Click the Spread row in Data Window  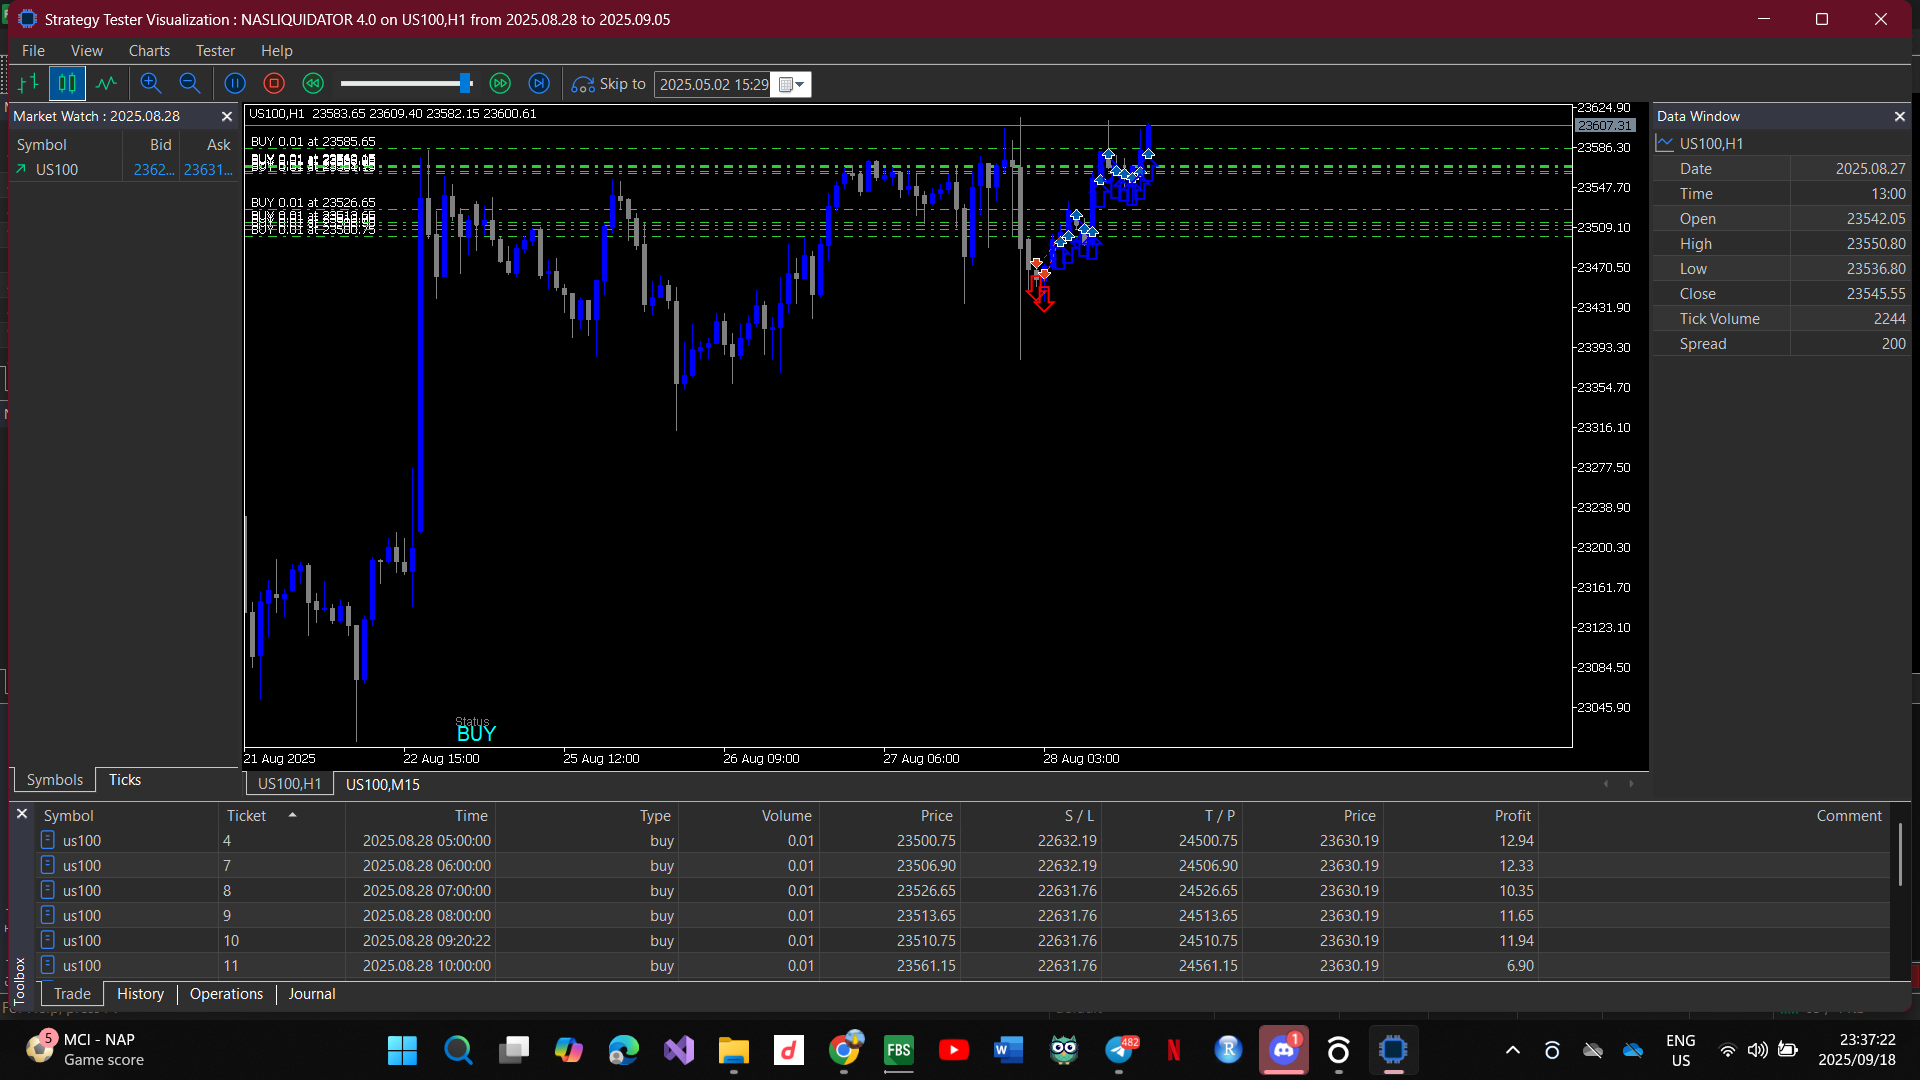point(1782,344)
